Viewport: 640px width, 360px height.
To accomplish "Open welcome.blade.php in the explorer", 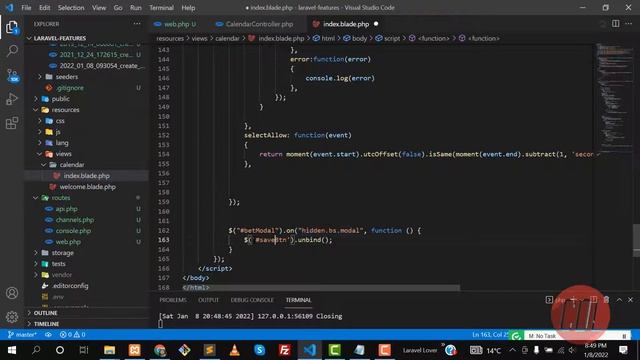I will (x=87, y=187).
